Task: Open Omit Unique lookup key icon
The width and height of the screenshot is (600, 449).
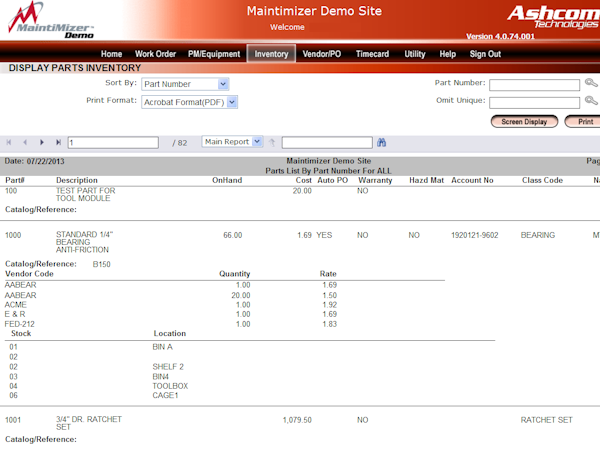Action: coord(591,101)
